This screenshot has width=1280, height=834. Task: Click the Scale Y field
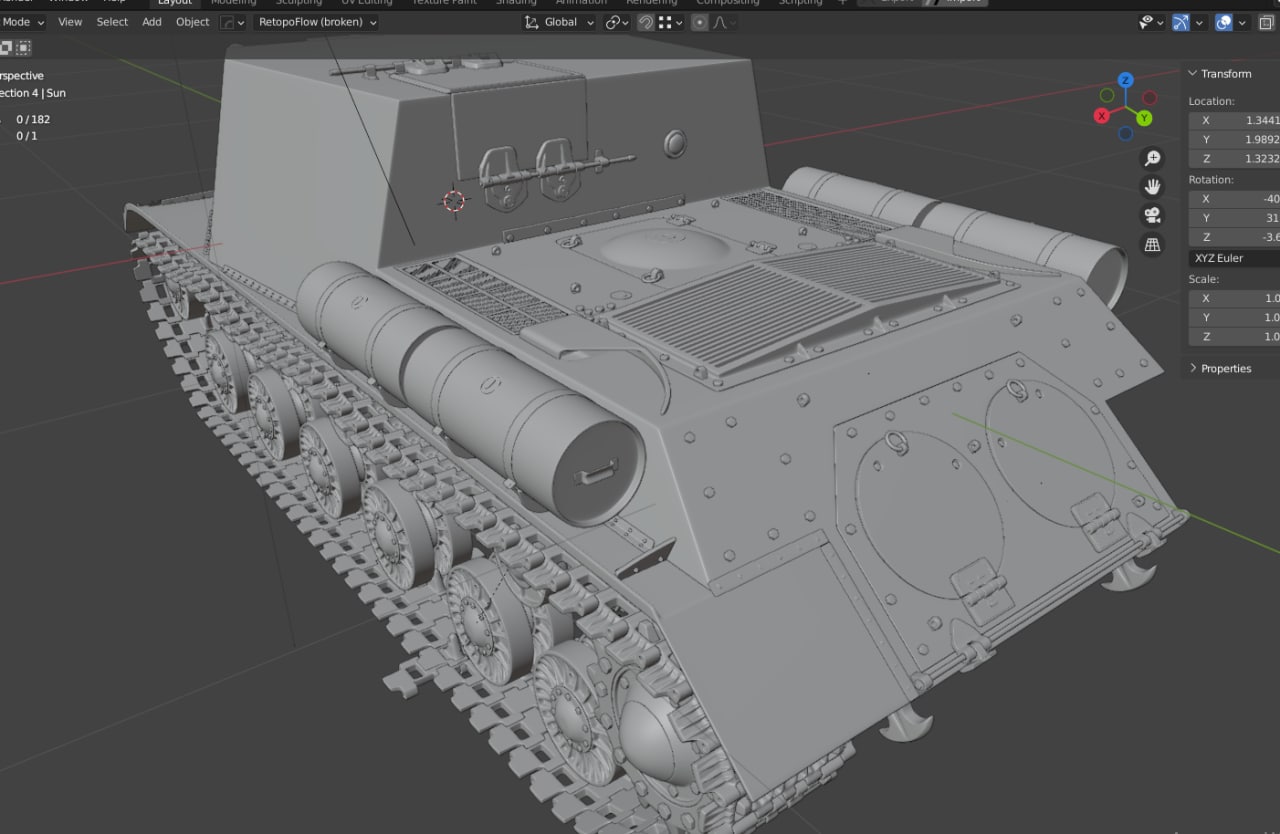pyautogui.click(x=1234, y=317)
